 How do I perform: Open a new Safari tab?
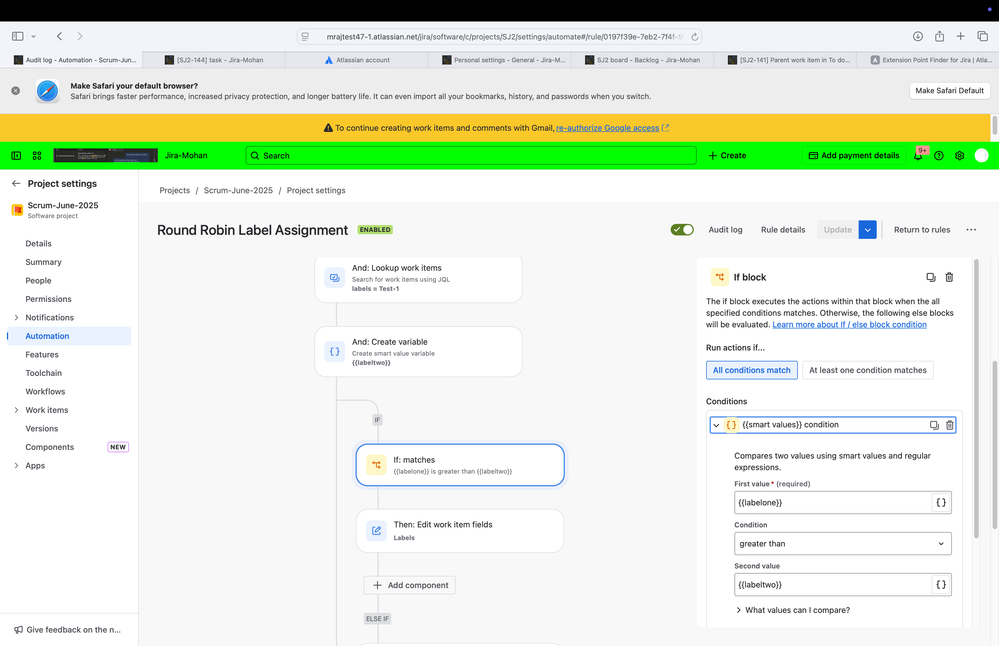click(x=960, y=36)
